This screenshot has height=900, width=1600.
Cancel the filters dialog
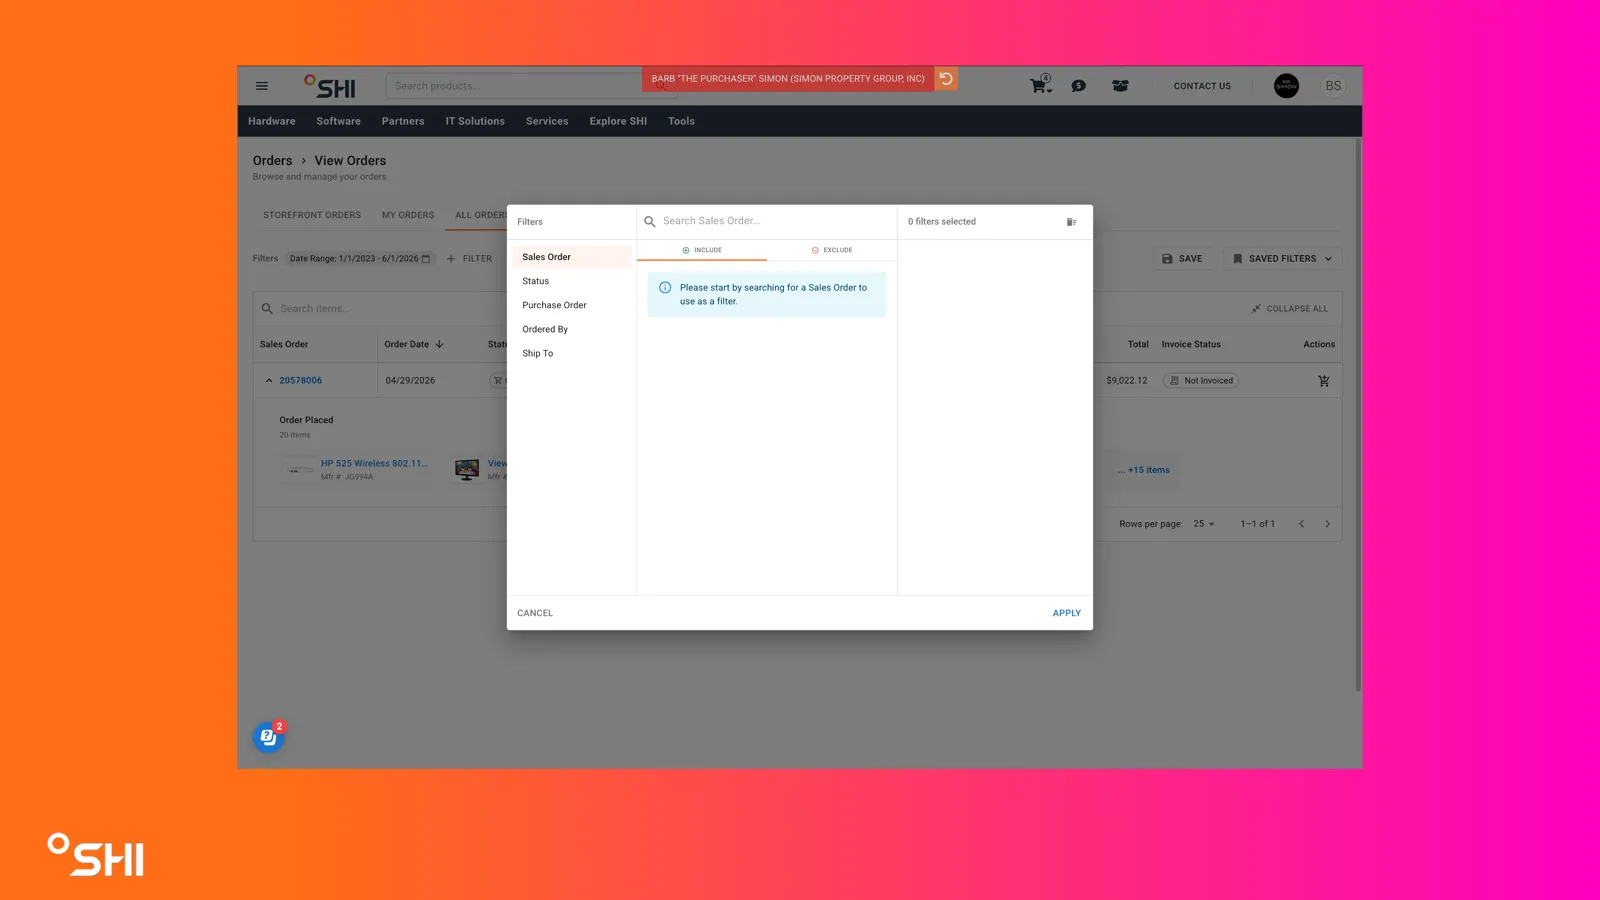click(535, 613)
